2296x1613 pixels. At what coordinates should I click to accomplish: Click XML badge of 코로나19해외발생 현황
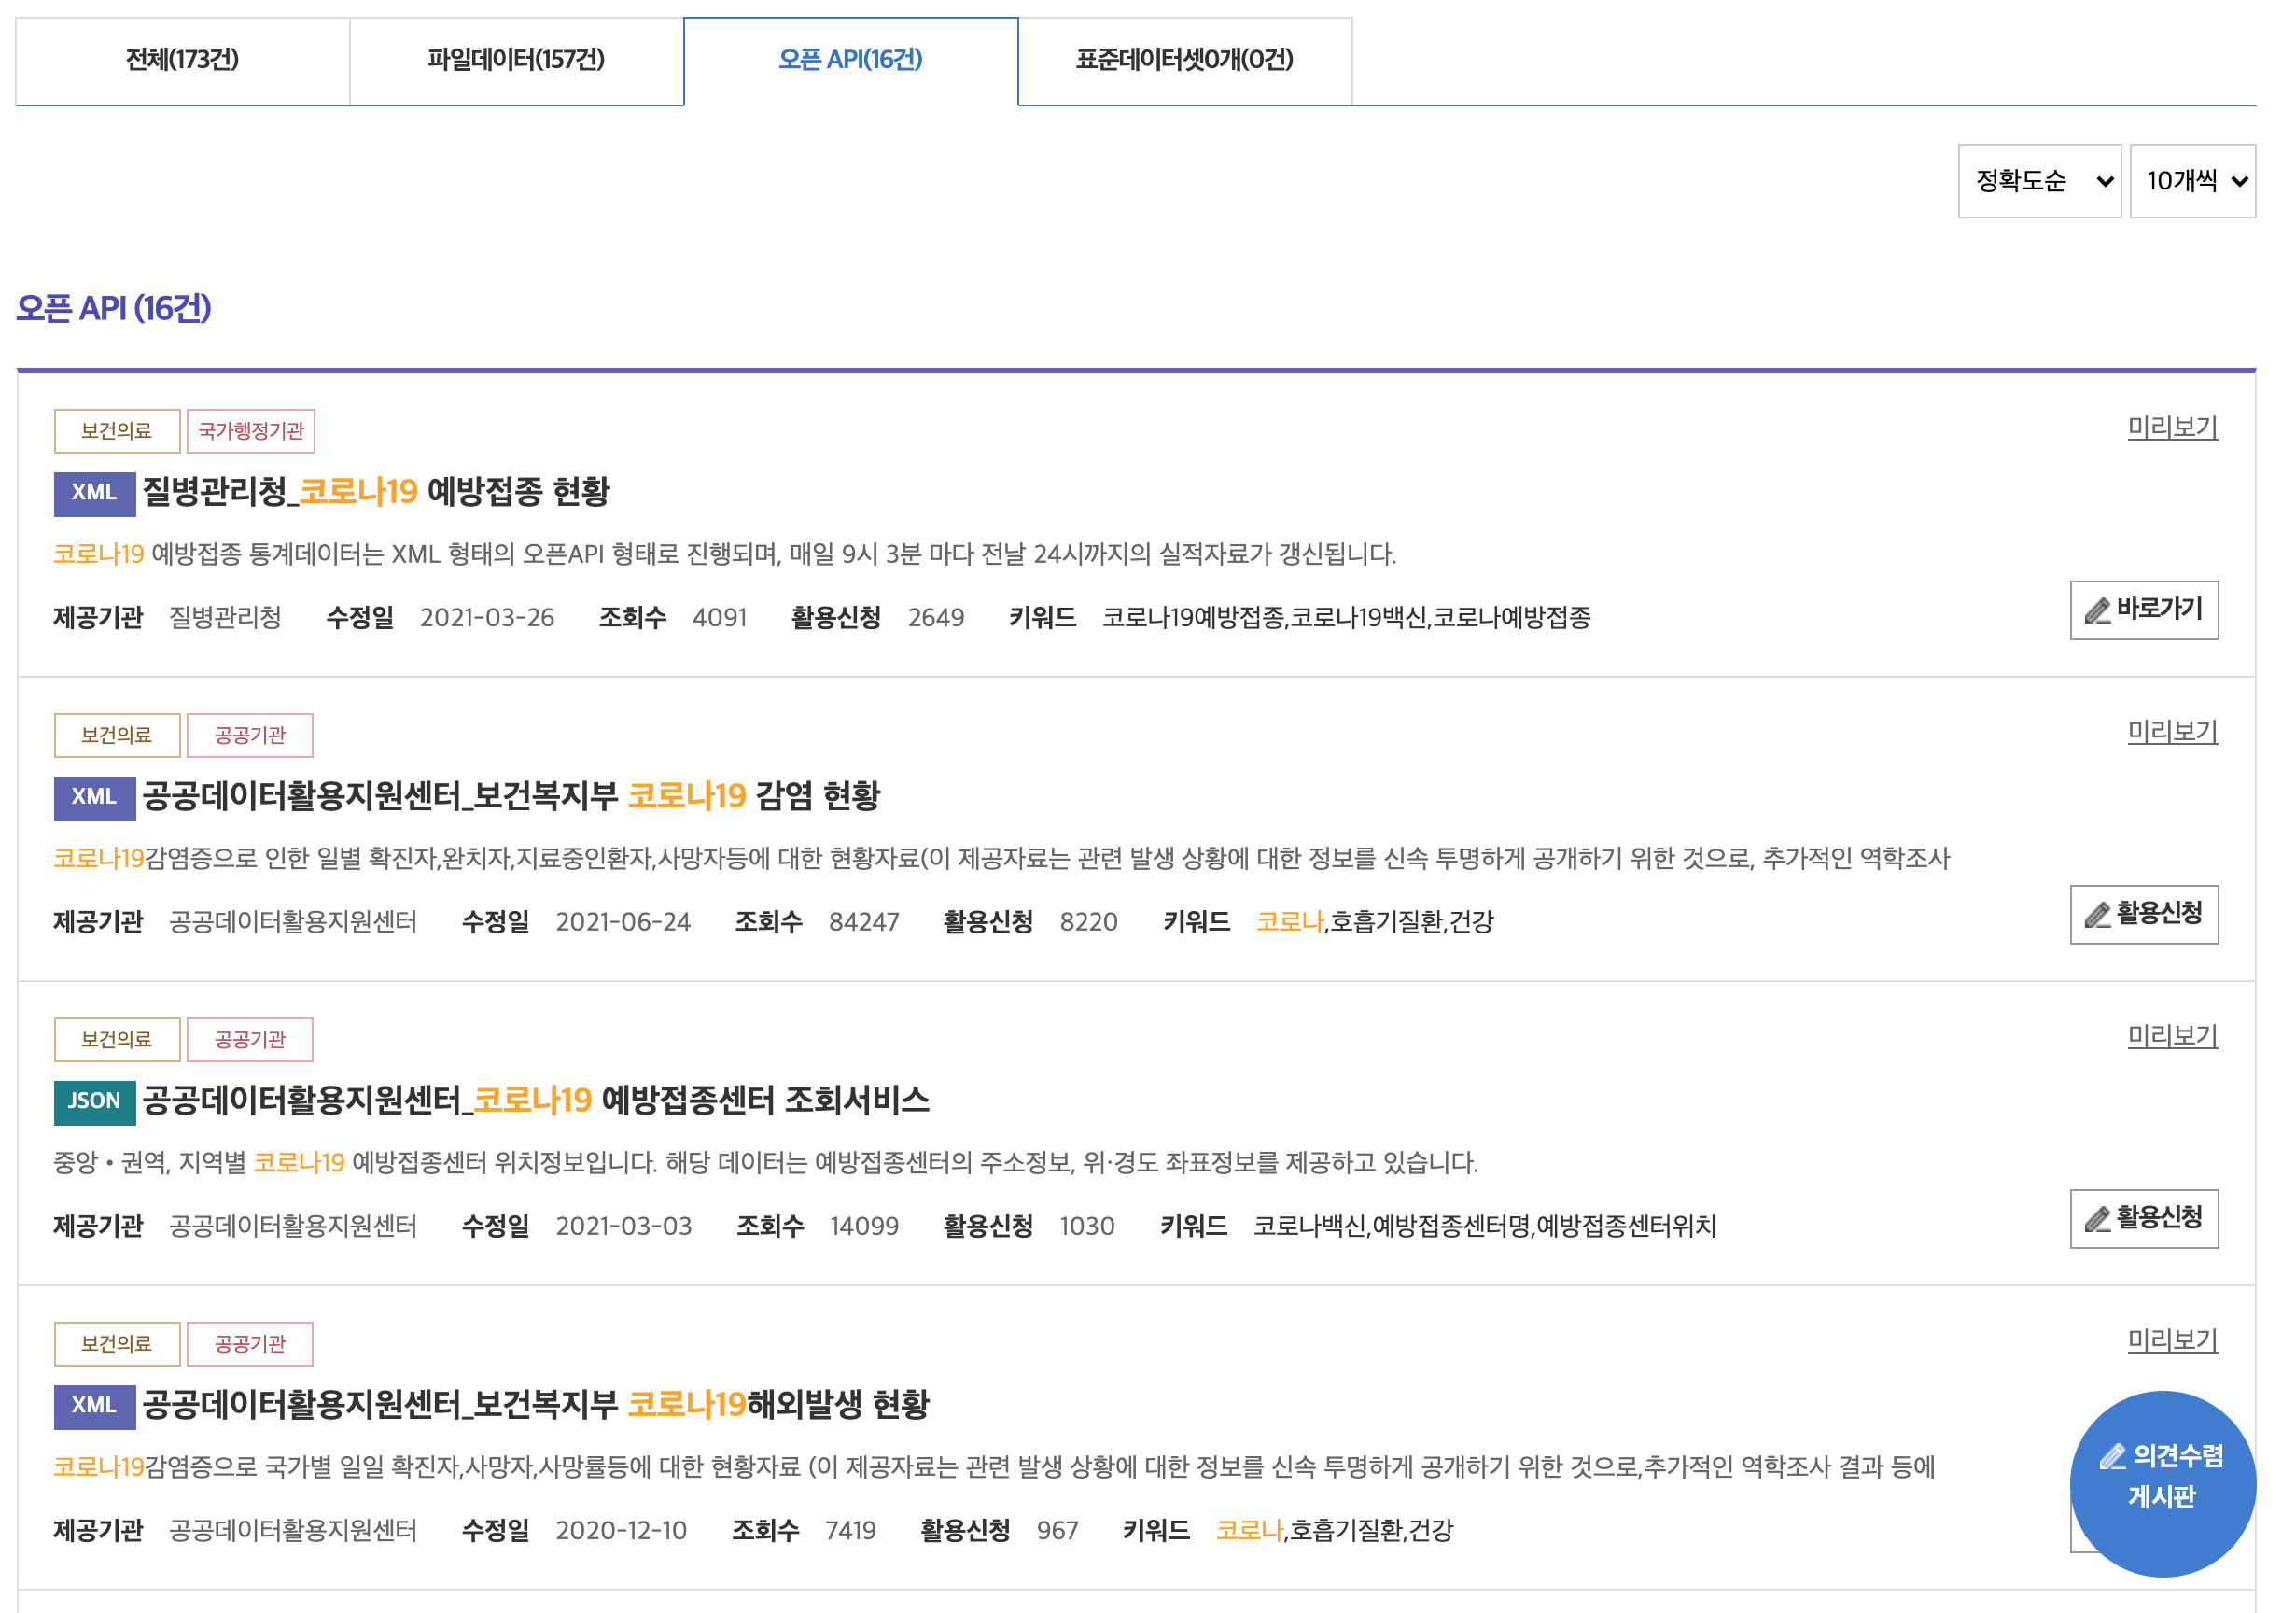click(94, 1405)
